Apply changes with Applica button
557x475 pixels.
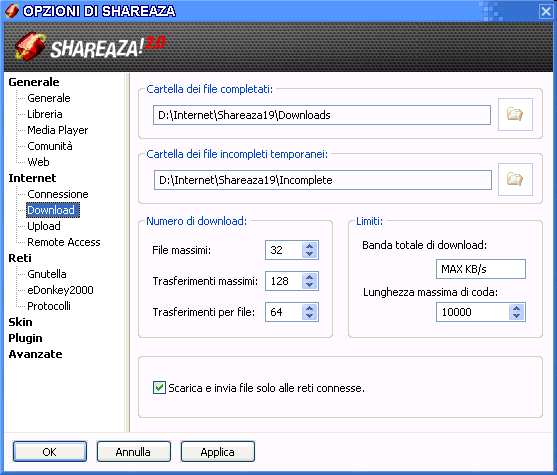[217, 452]
